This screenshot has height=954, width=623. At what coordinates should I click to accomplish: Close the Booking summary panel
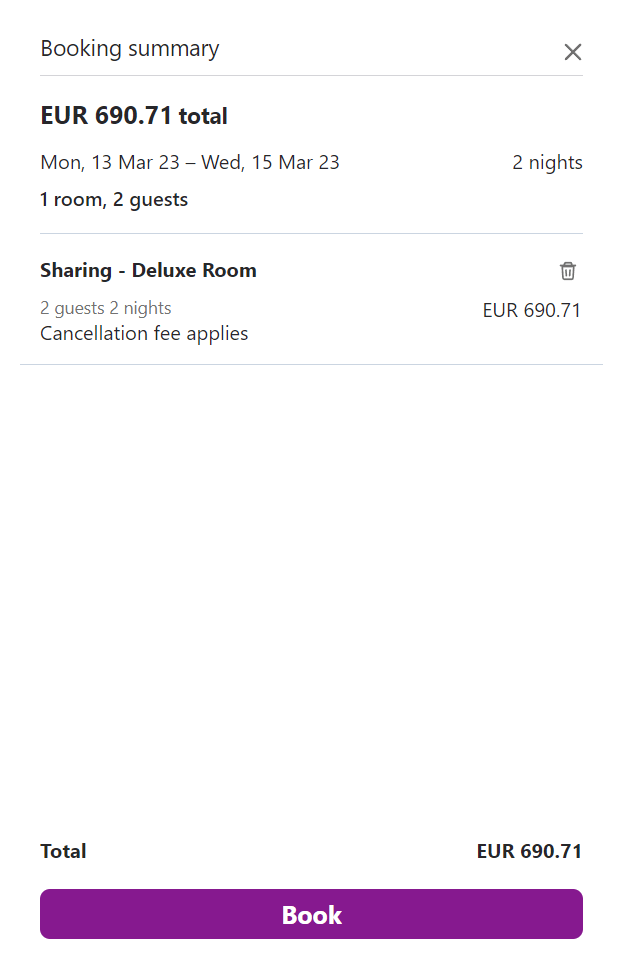point(572,52)
